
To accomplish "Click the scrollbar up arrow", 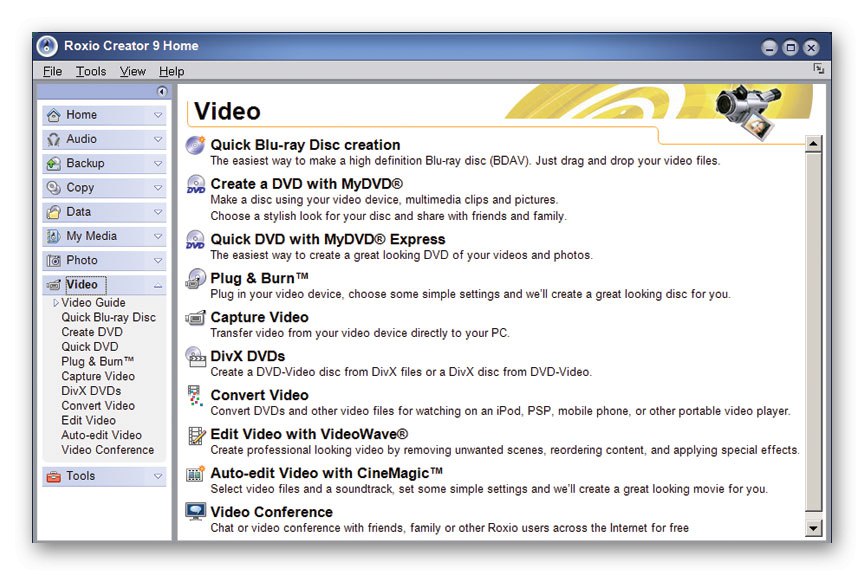I will [813, 144].
